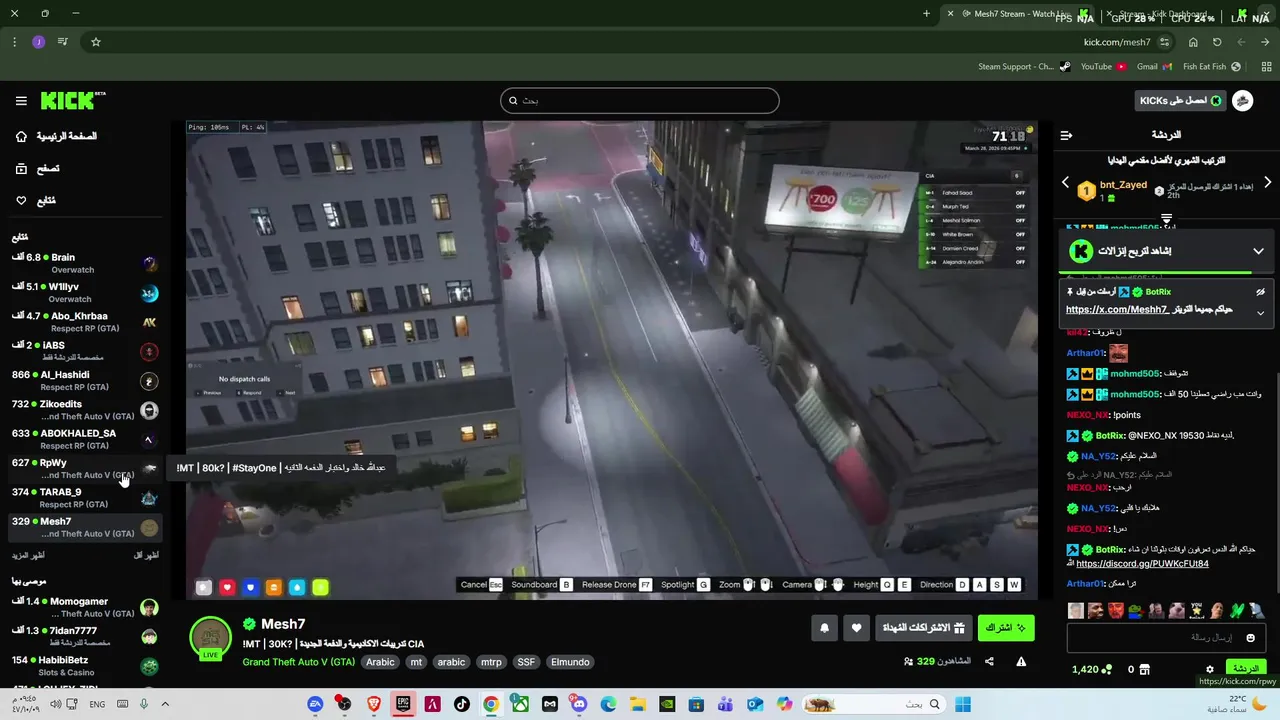Select the Arabic stream tag
This screenshot has height=720, width=1280.
[x=380, y=662]
